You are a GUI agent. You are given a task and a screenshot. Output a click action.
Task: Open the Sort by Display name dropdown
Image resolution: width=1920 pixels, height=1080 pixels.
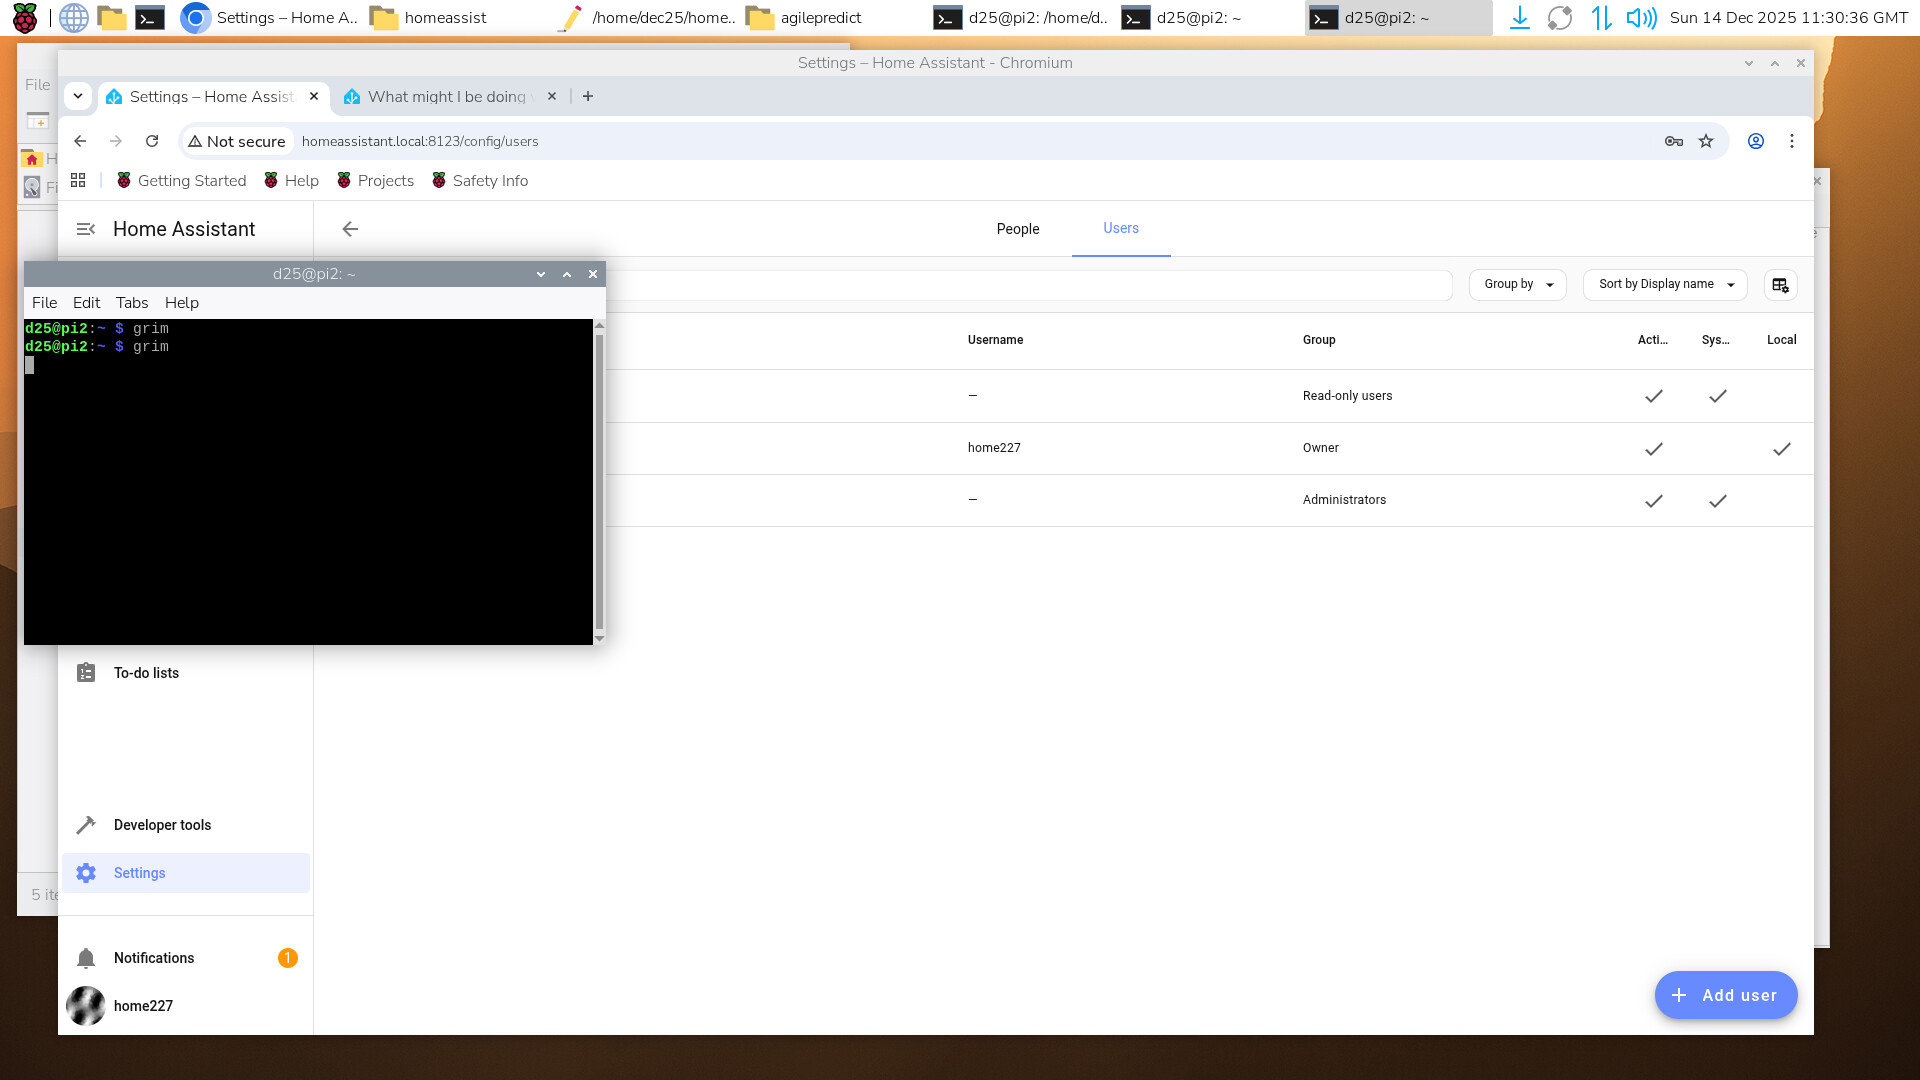[x=1664, y=285]
